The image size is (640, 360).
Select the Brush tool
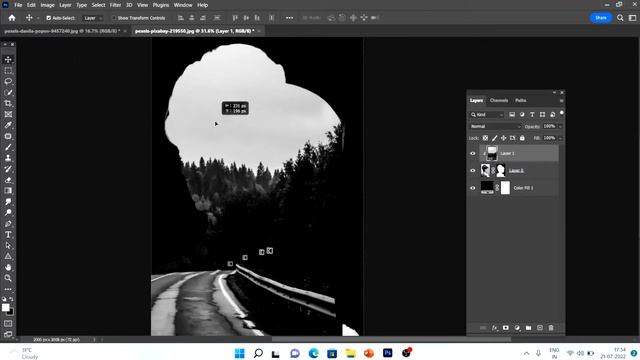(x=8, y=147)
